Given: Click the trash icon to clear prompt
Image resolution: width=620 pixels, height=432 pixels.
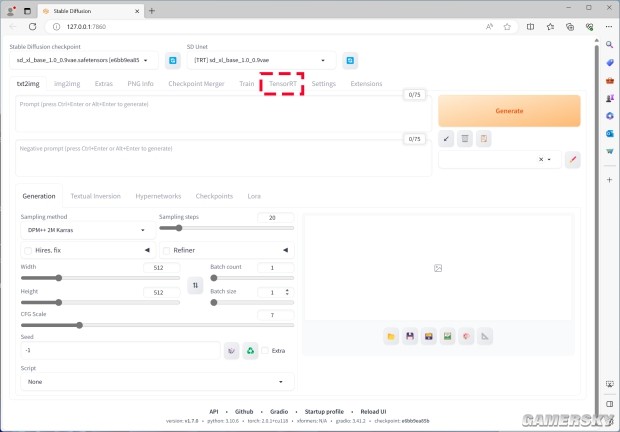Looking at the screenshot, I should tap(465, 139).
